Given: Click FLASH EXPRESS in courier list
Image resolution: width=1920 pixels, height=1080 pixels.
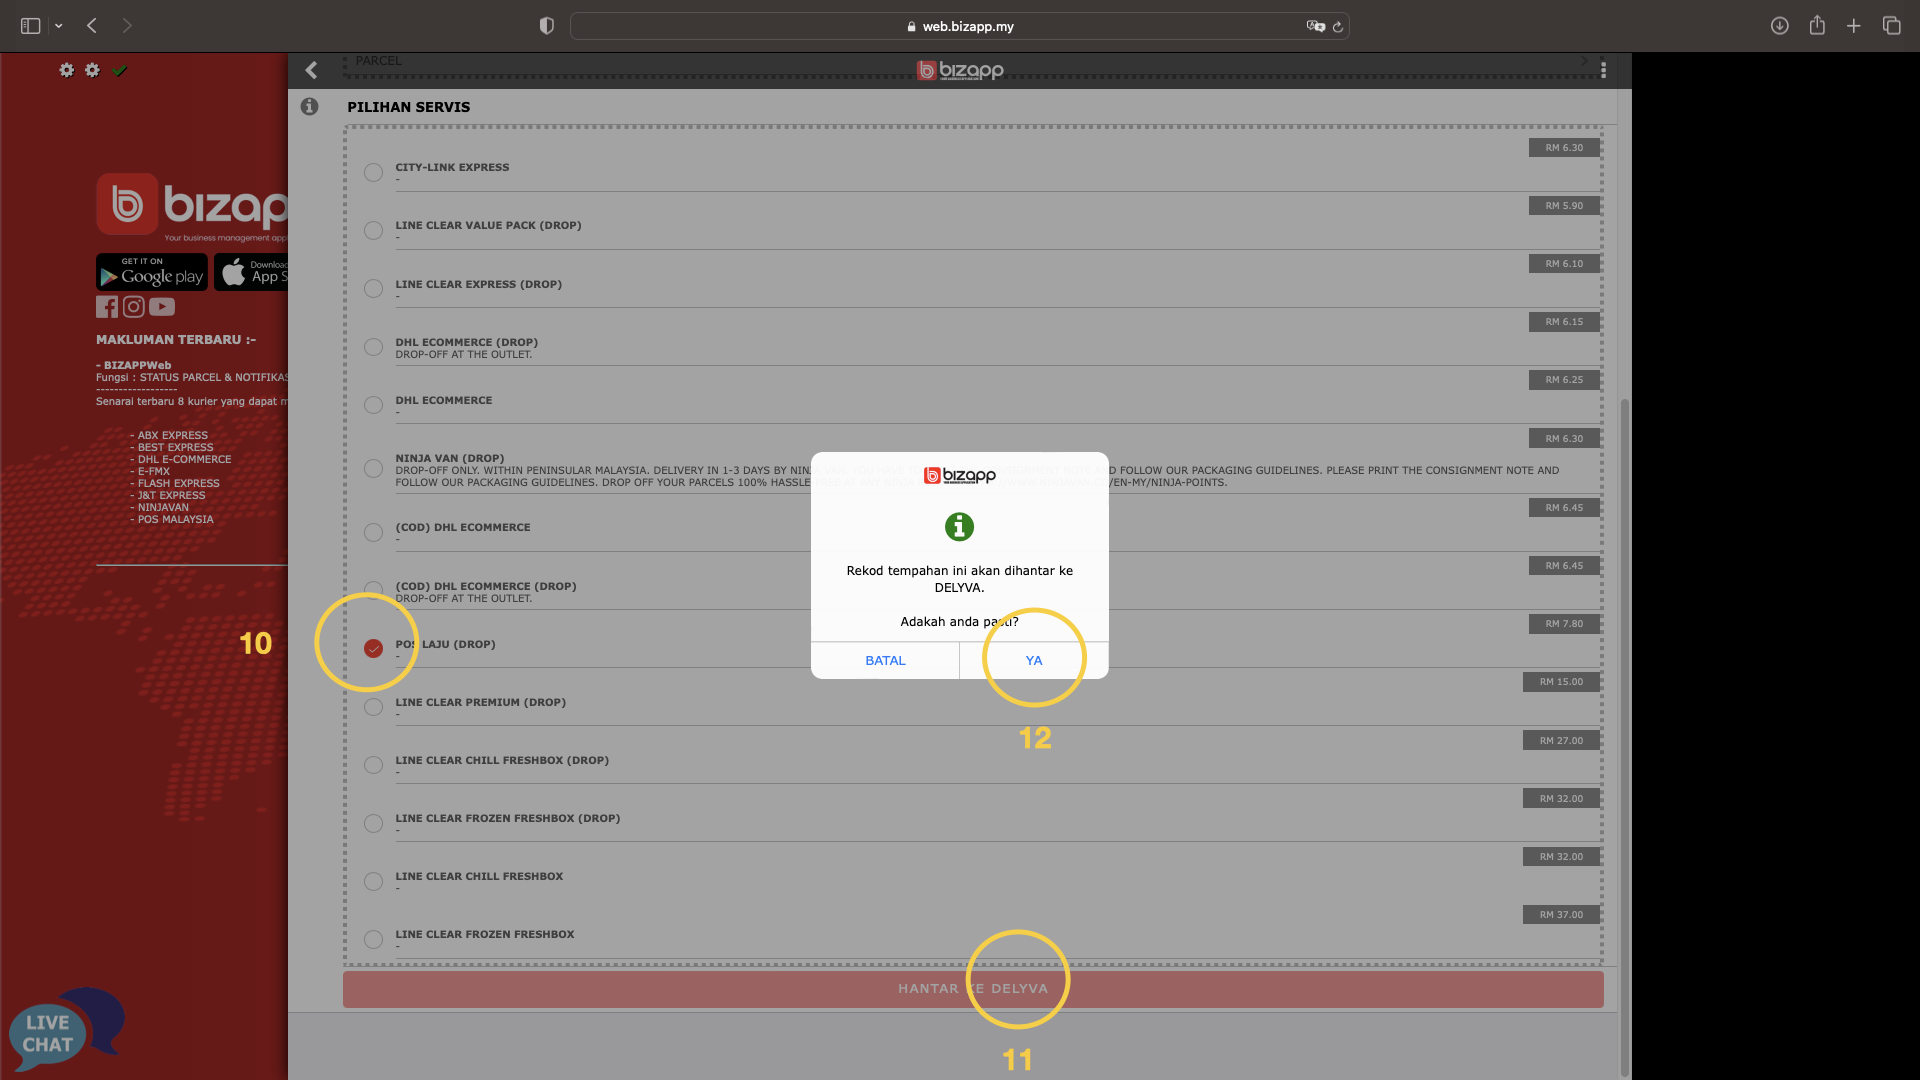Looking at the screenshot, I should pos(178,483).
